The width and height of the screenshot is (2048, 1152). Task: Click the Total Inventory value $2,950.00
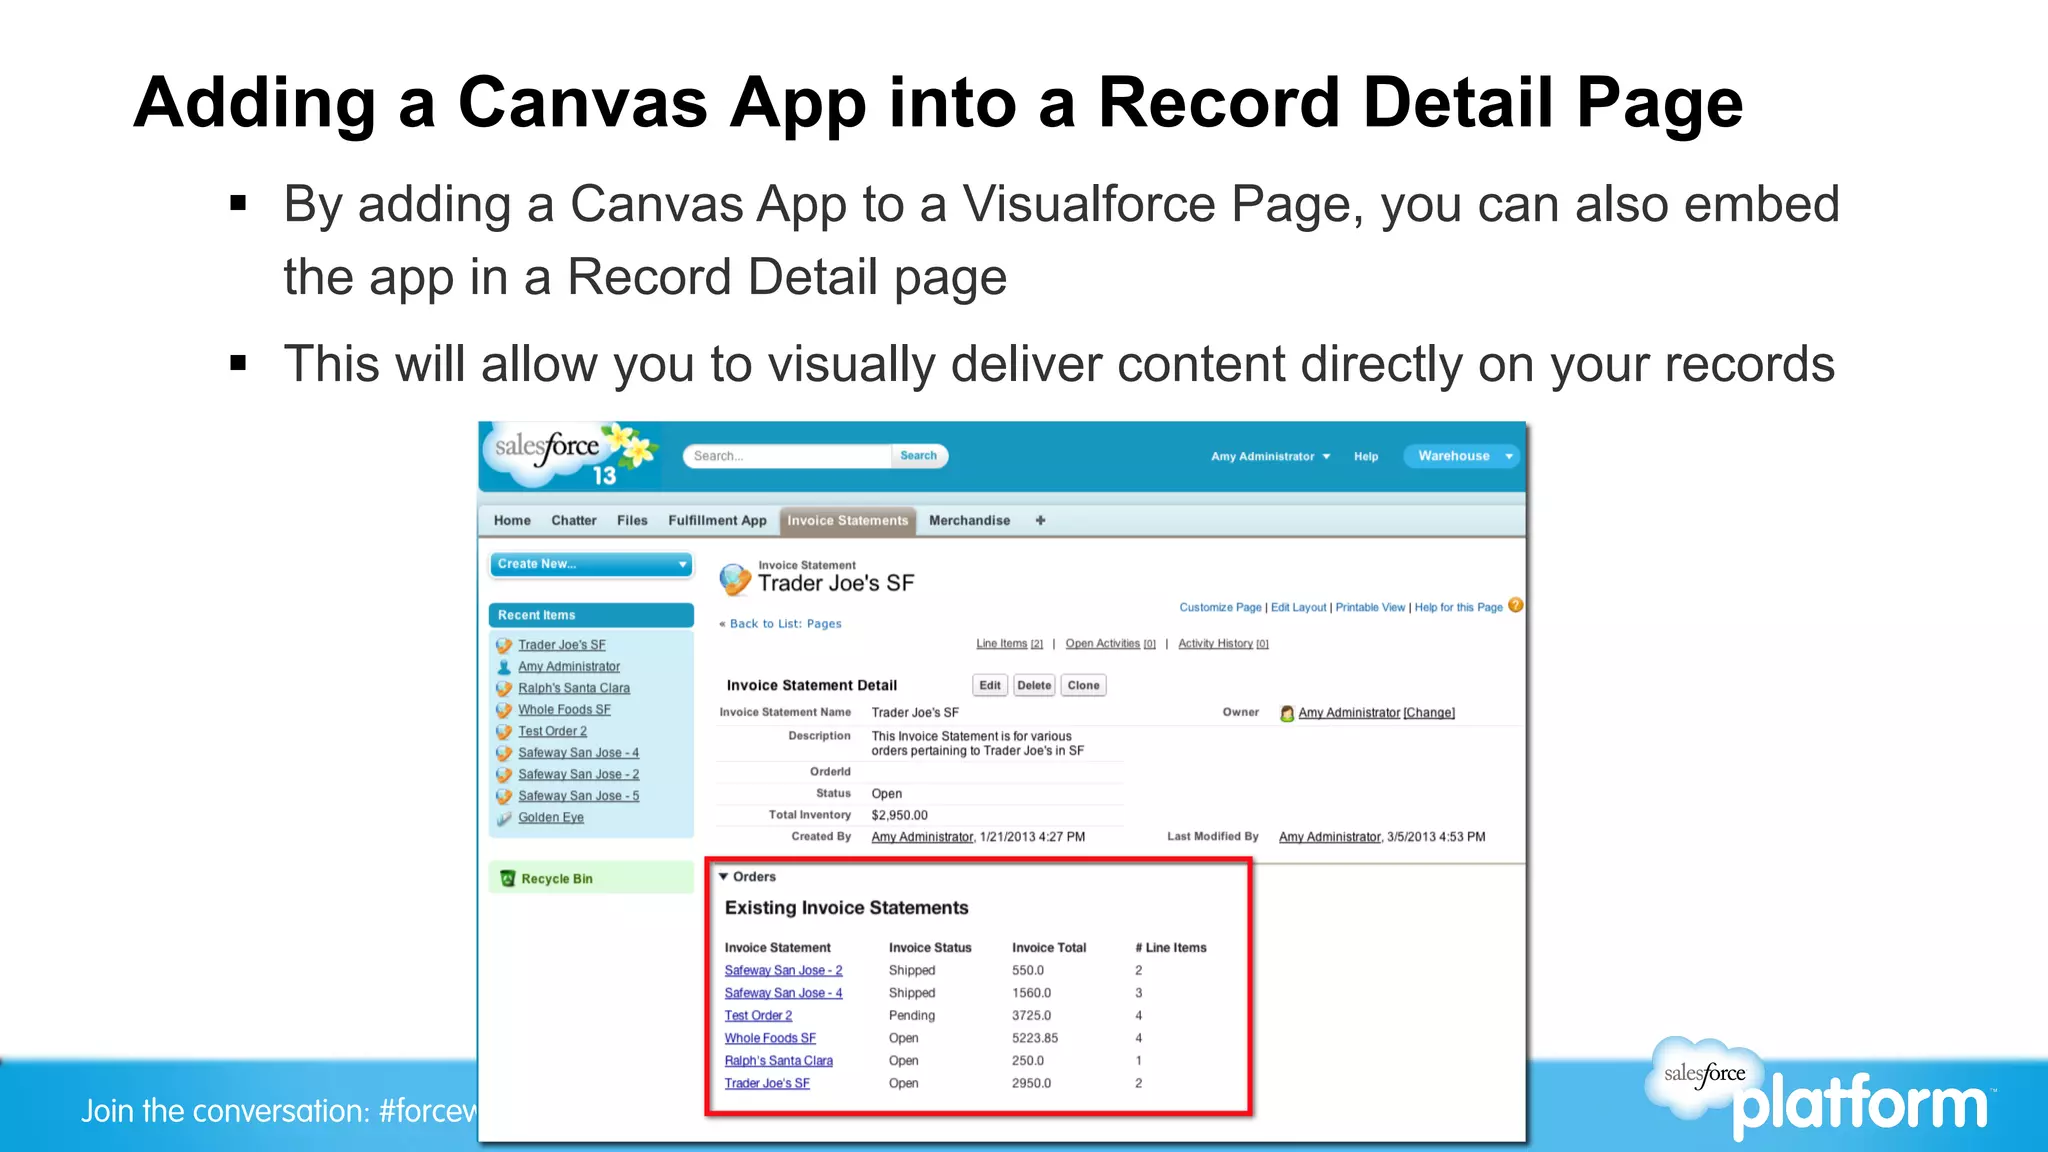899,815
